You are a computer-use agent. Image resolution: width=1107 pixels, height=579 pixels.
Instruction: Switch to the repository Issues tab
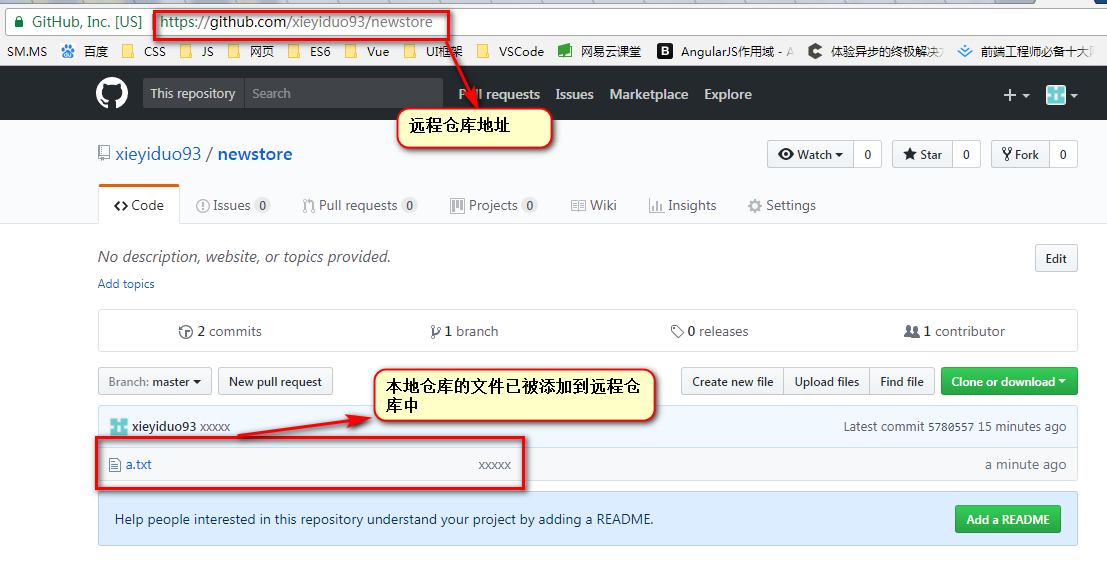point(232,205)
